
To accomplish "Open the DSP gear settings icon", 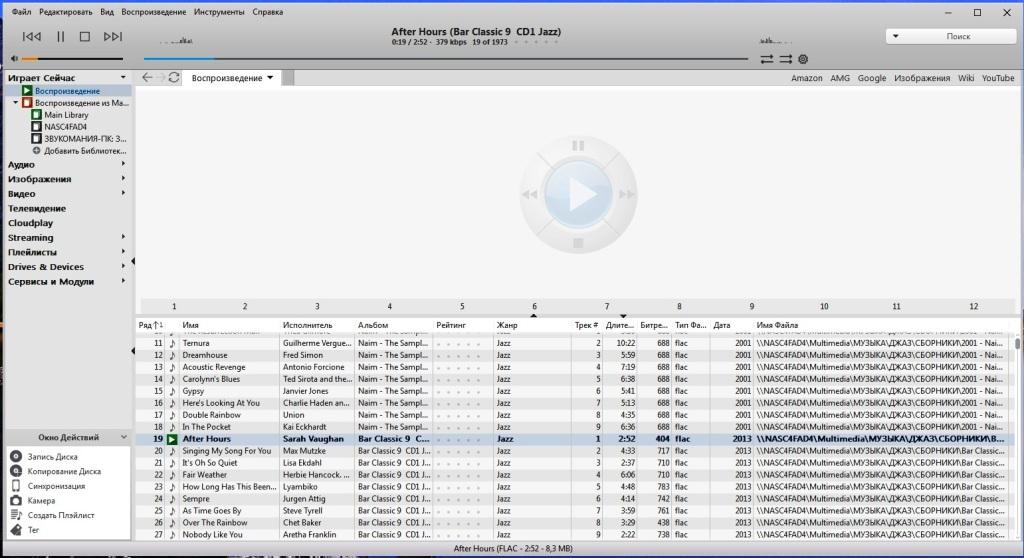I will pyautogui.click(x=803, y=59).
